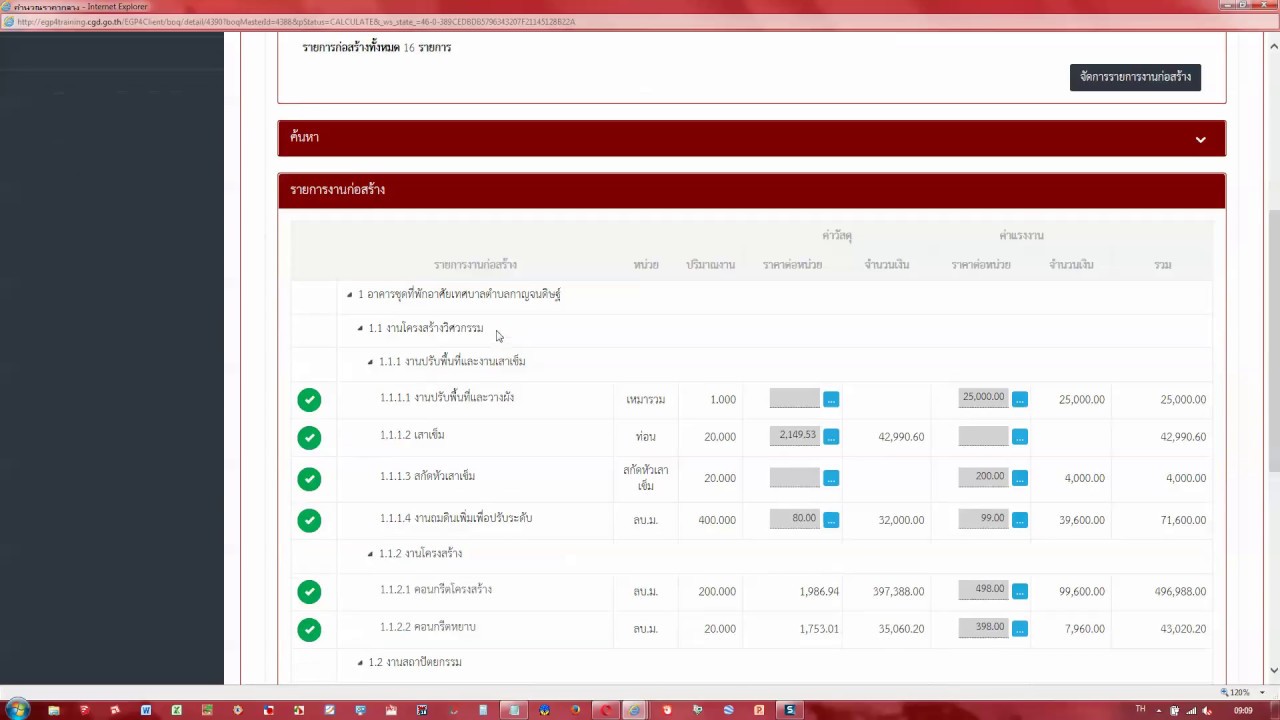1280x720 pixels.
Task: Expand the ค้นหา search panel chevron
Action: coord(1200,139)
